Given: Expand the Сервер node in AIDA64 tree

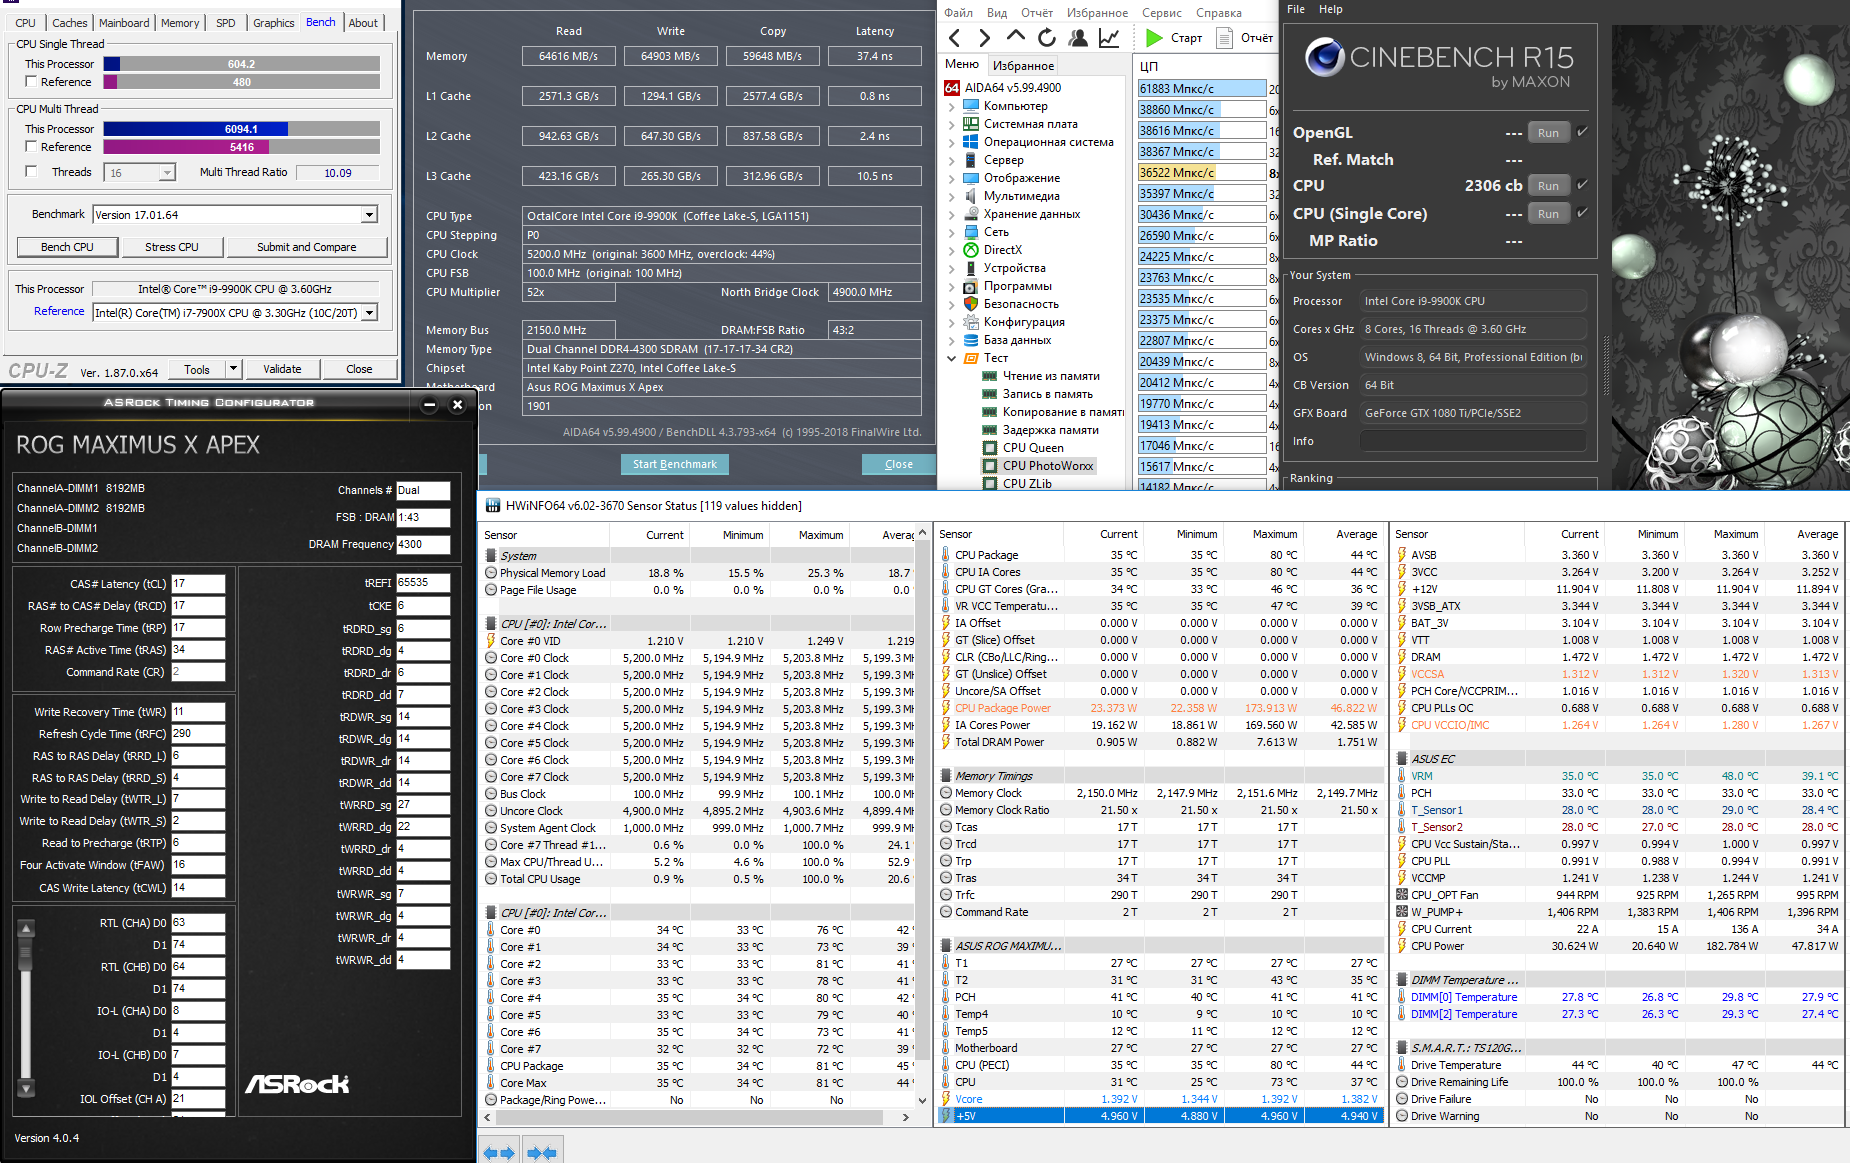Looking at the screenshot, I should [951, 160].
